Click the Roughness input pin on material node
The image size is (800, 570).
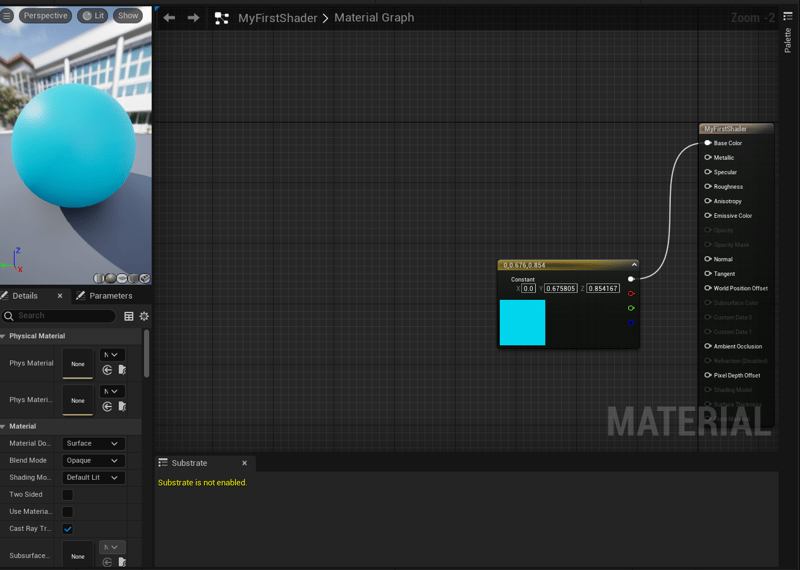click(x=708, y=187)
